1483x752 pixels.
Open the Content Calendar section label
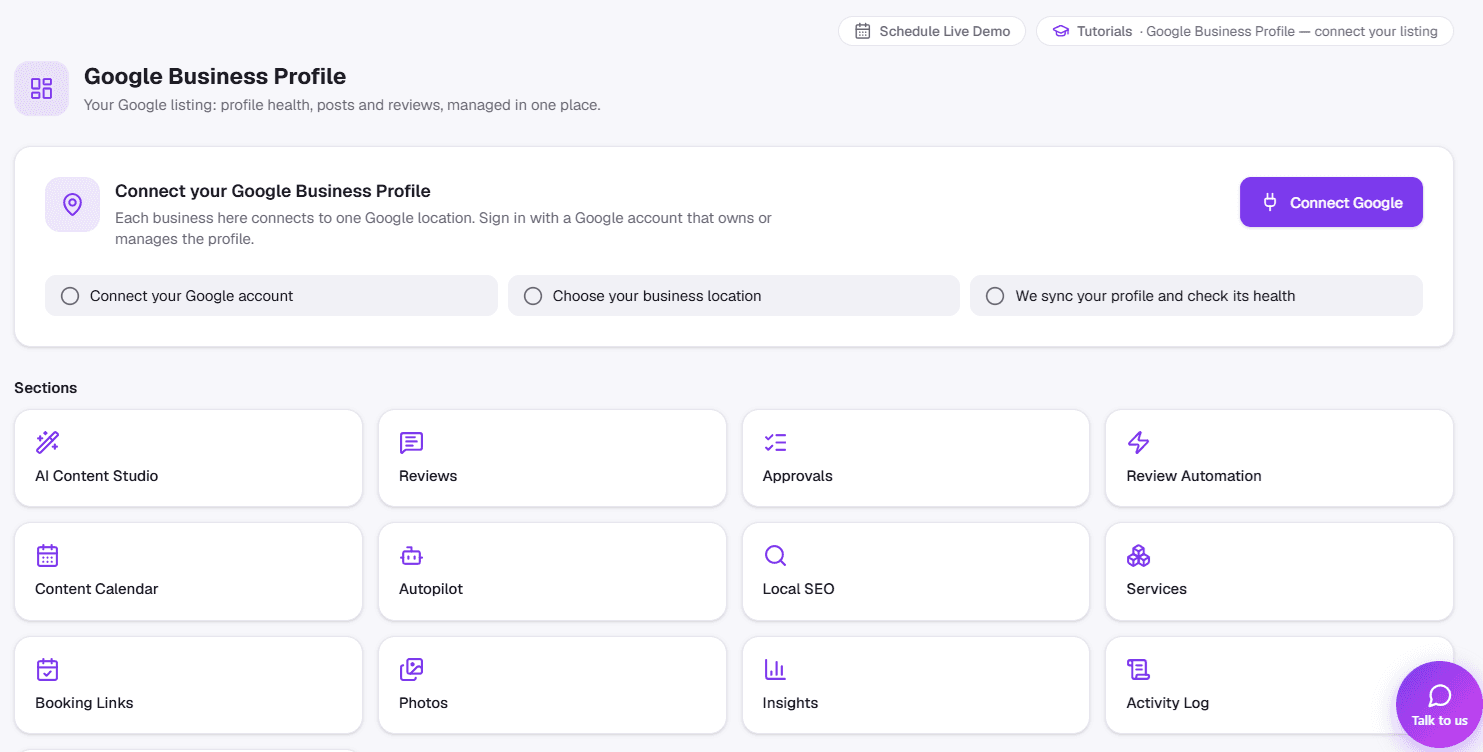tap(97, 589)
